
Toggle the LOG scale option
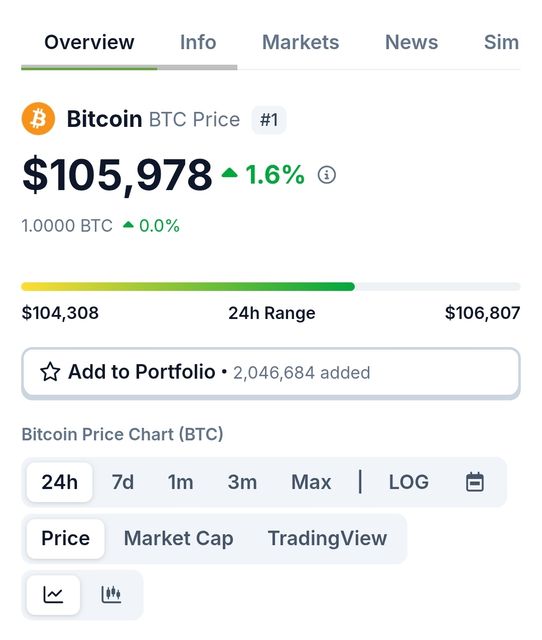tap(409, 482)
